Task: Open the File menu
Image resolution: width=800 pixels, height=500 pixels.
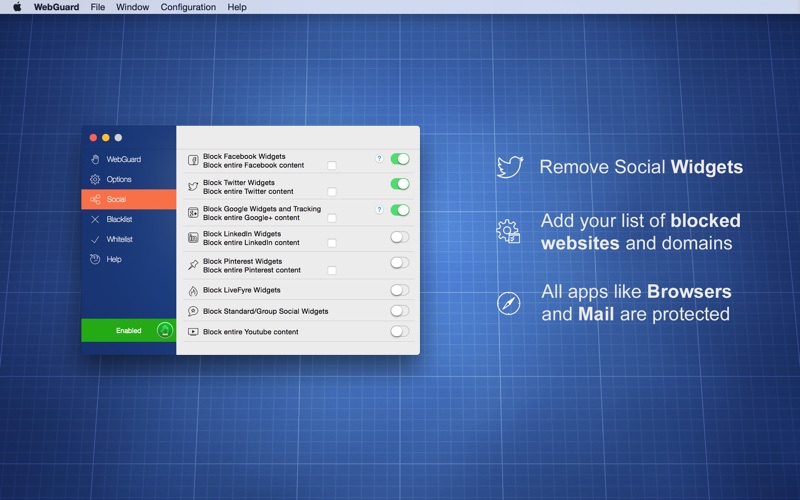Action: click(x=97, y=7)
